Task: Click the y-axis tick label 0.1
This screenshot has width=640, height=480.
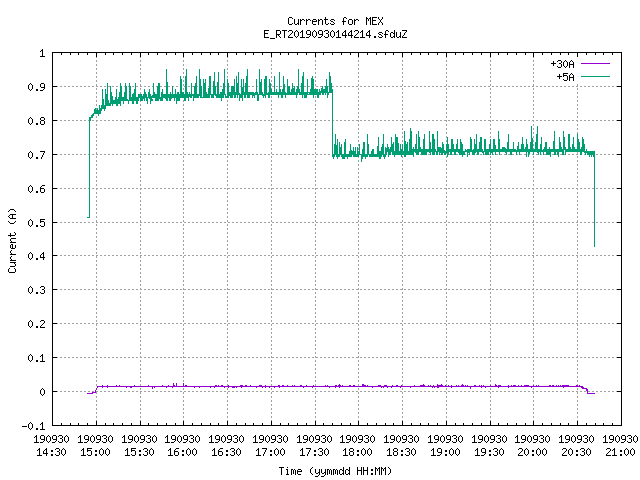Action: [x=36, y=358]
